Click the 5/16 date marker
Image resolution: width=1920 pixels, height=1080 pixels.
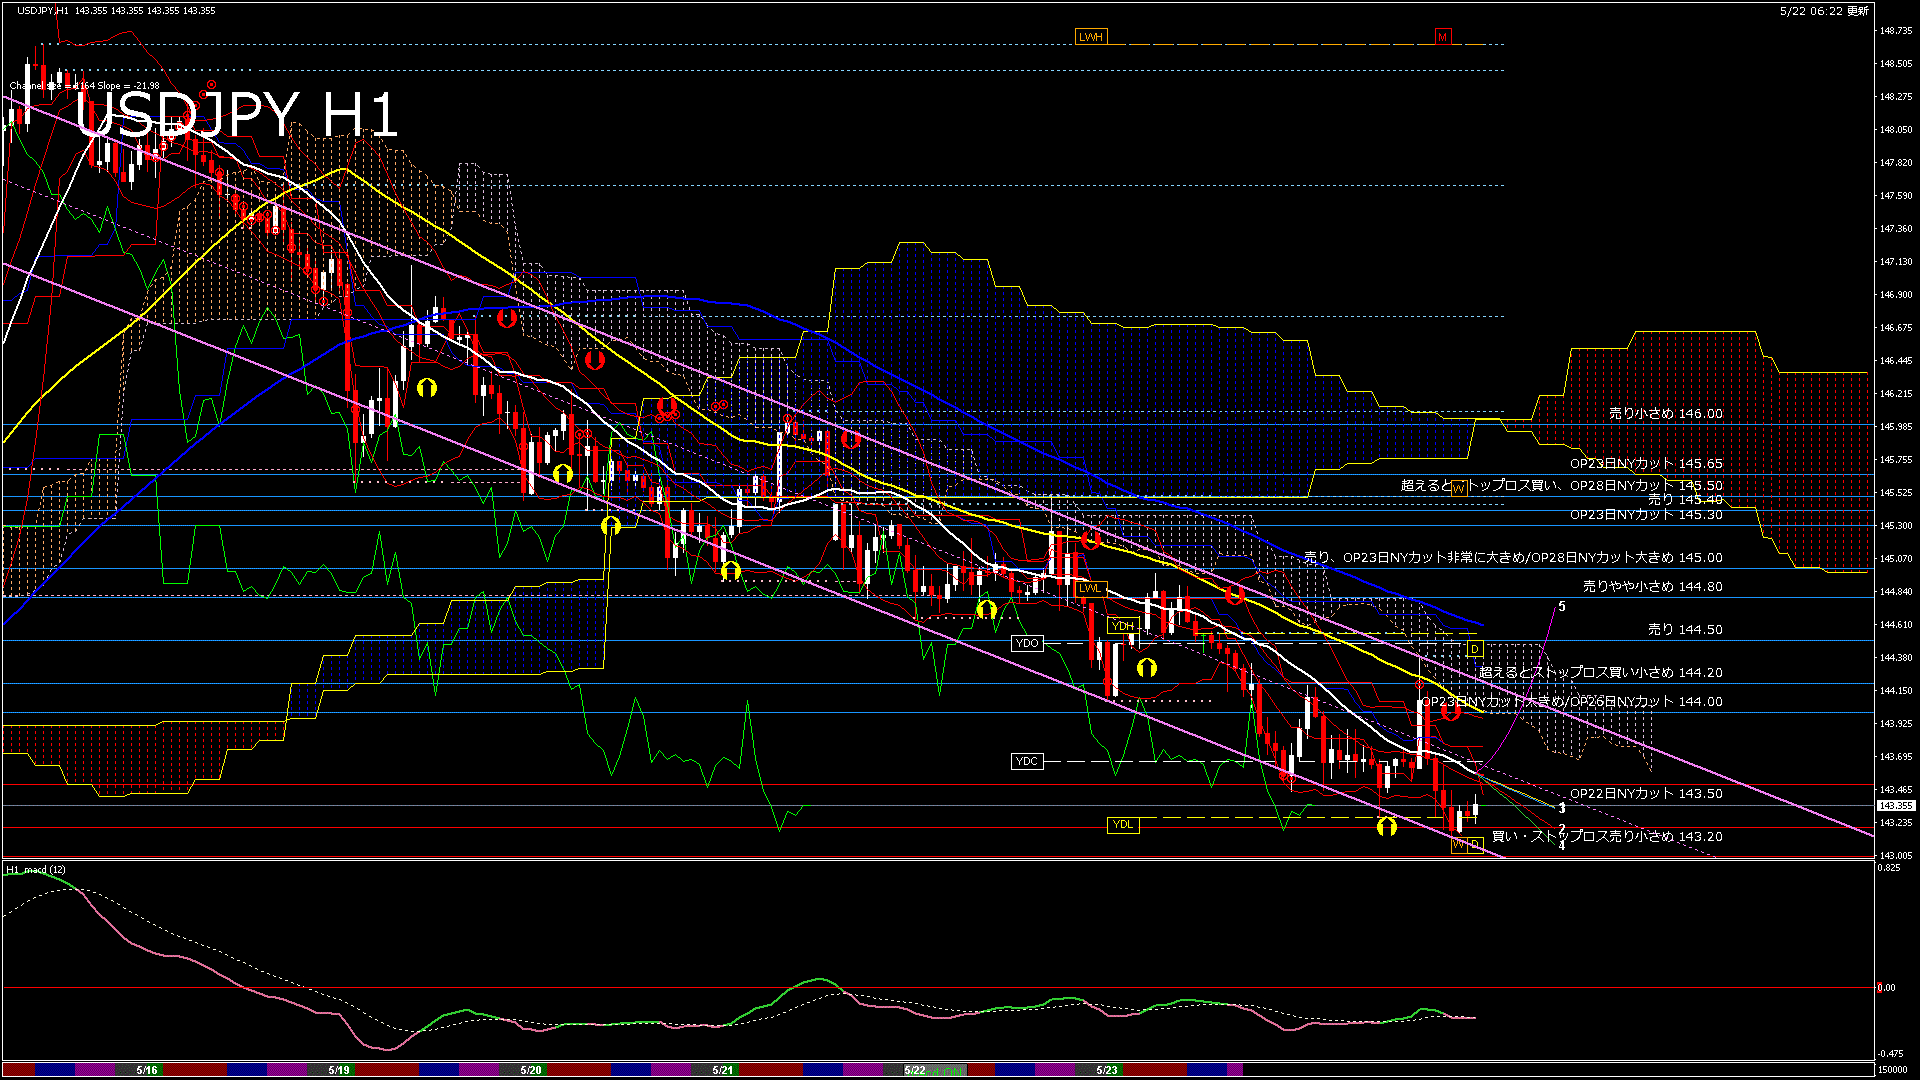pos(147,1070)
